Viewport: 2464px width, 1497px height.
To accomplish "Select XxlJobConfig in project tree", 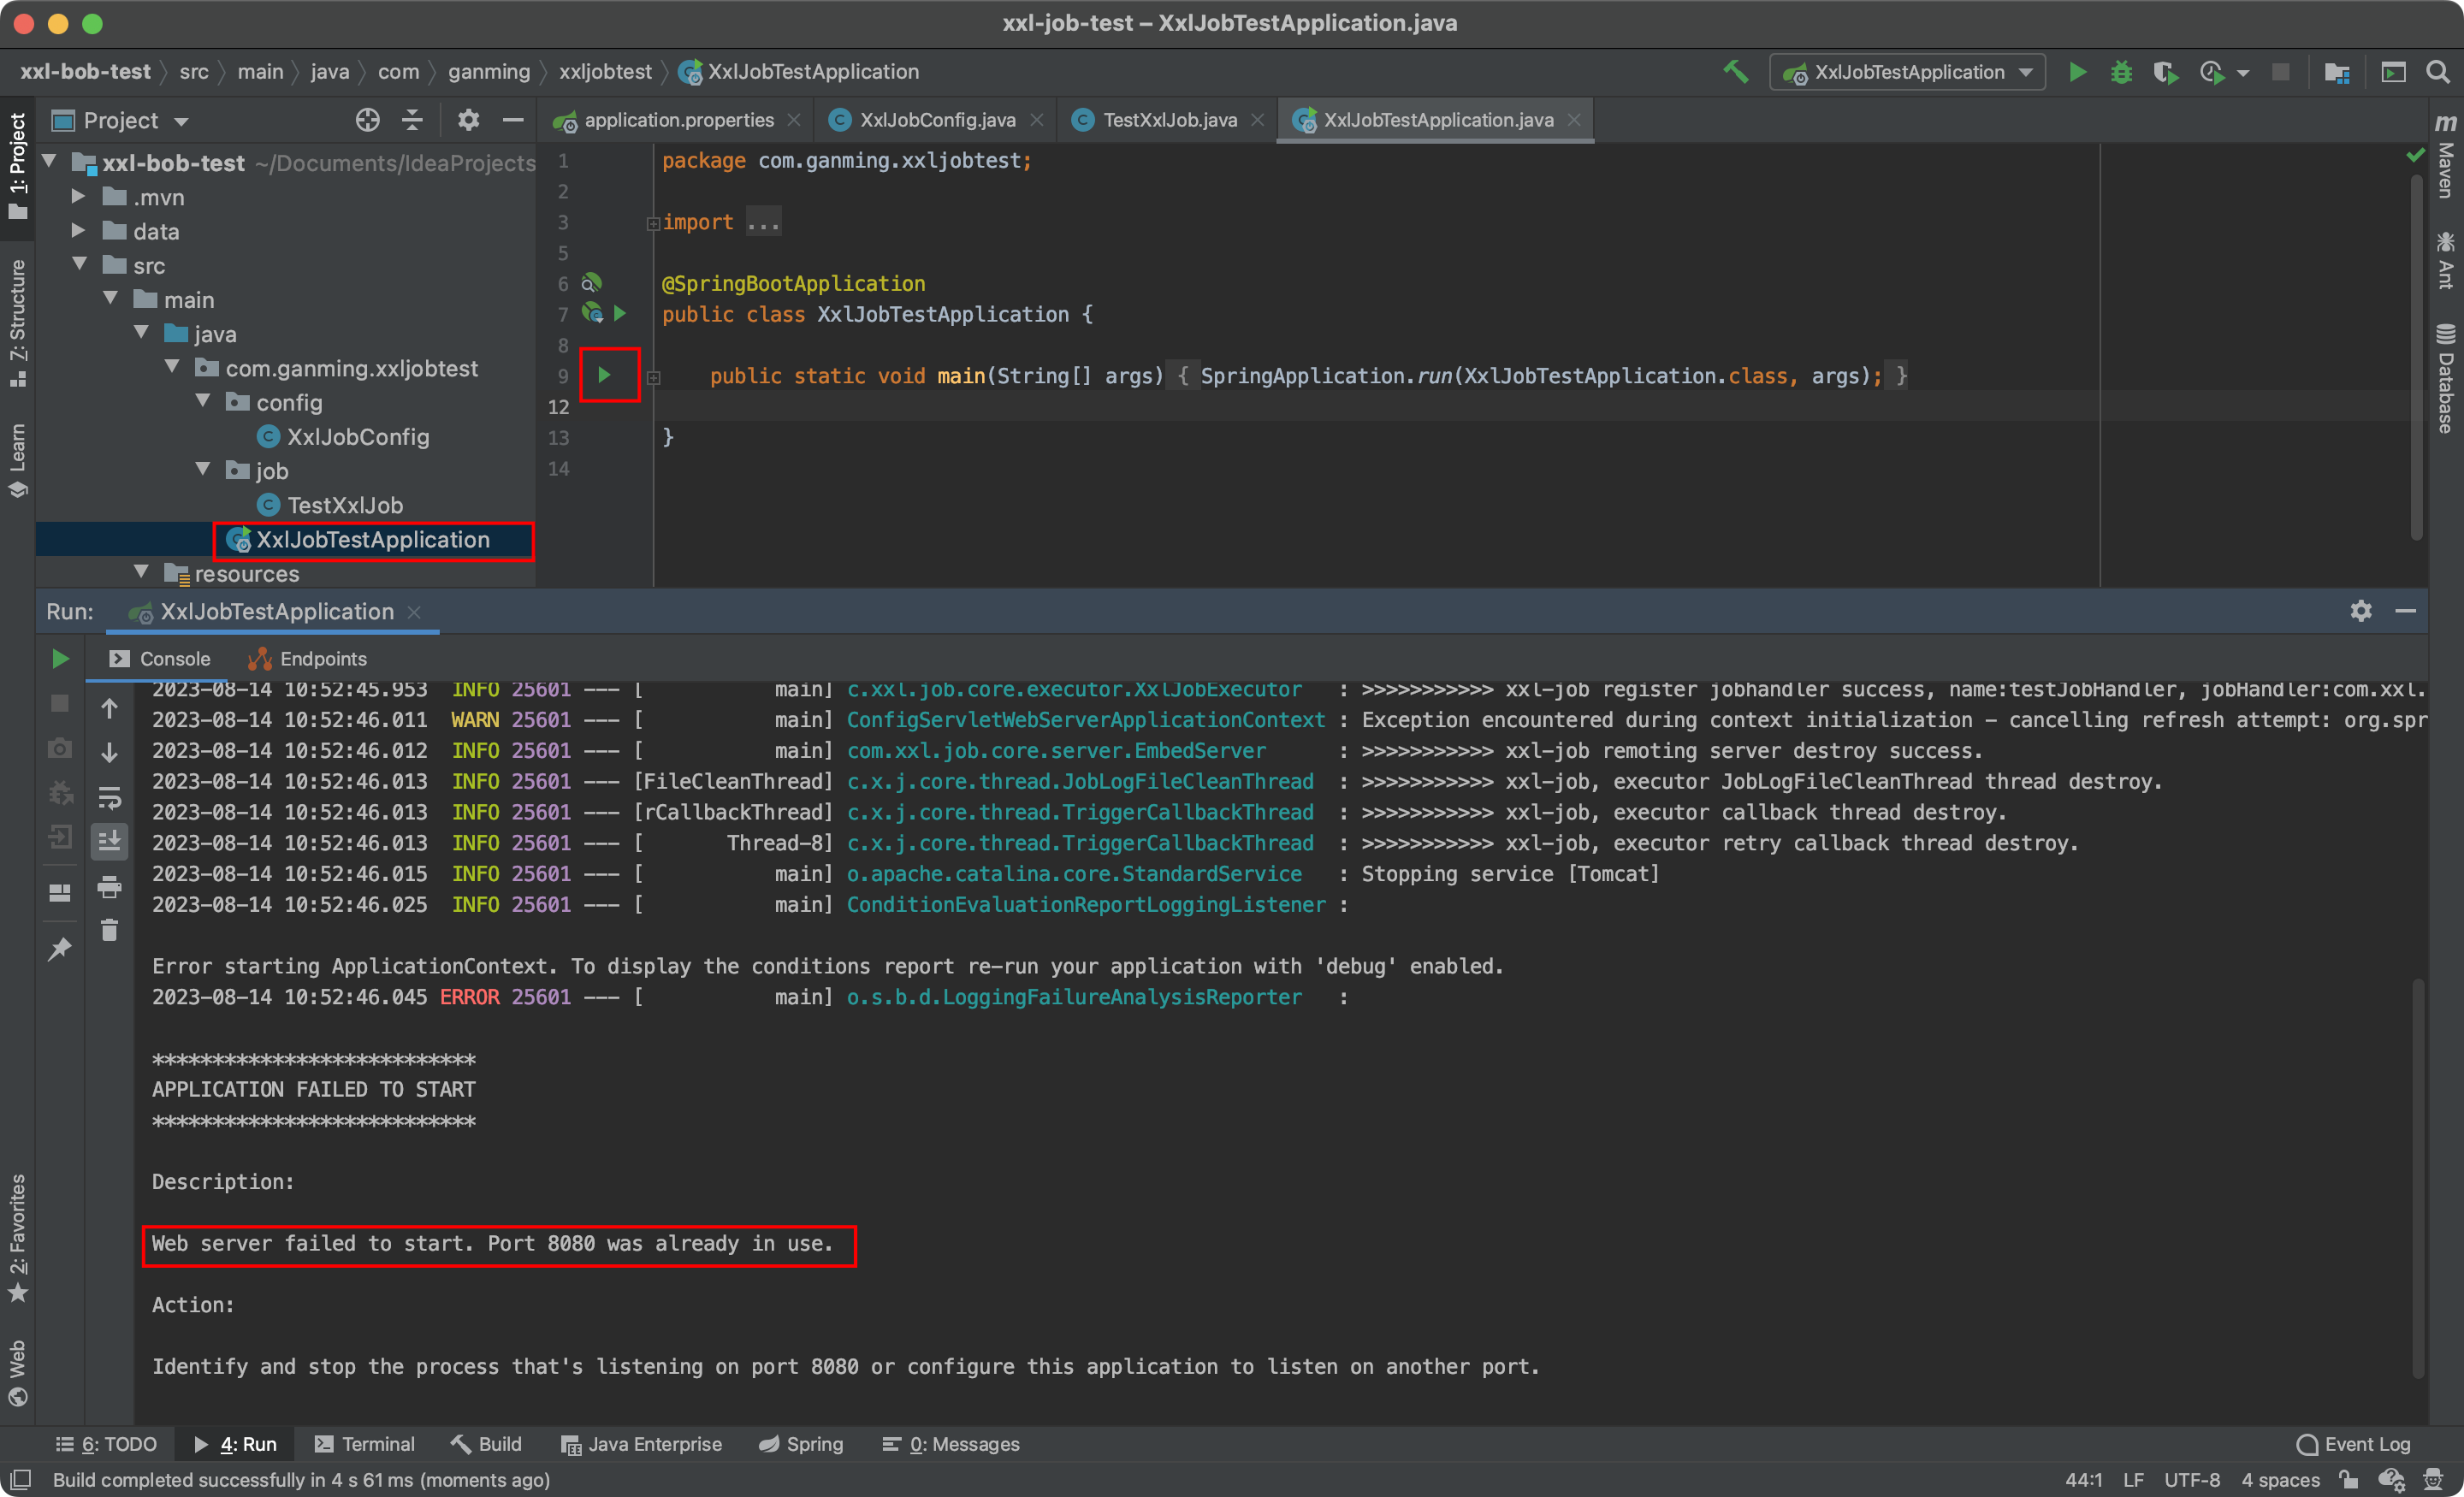I will tap(343, 436).
